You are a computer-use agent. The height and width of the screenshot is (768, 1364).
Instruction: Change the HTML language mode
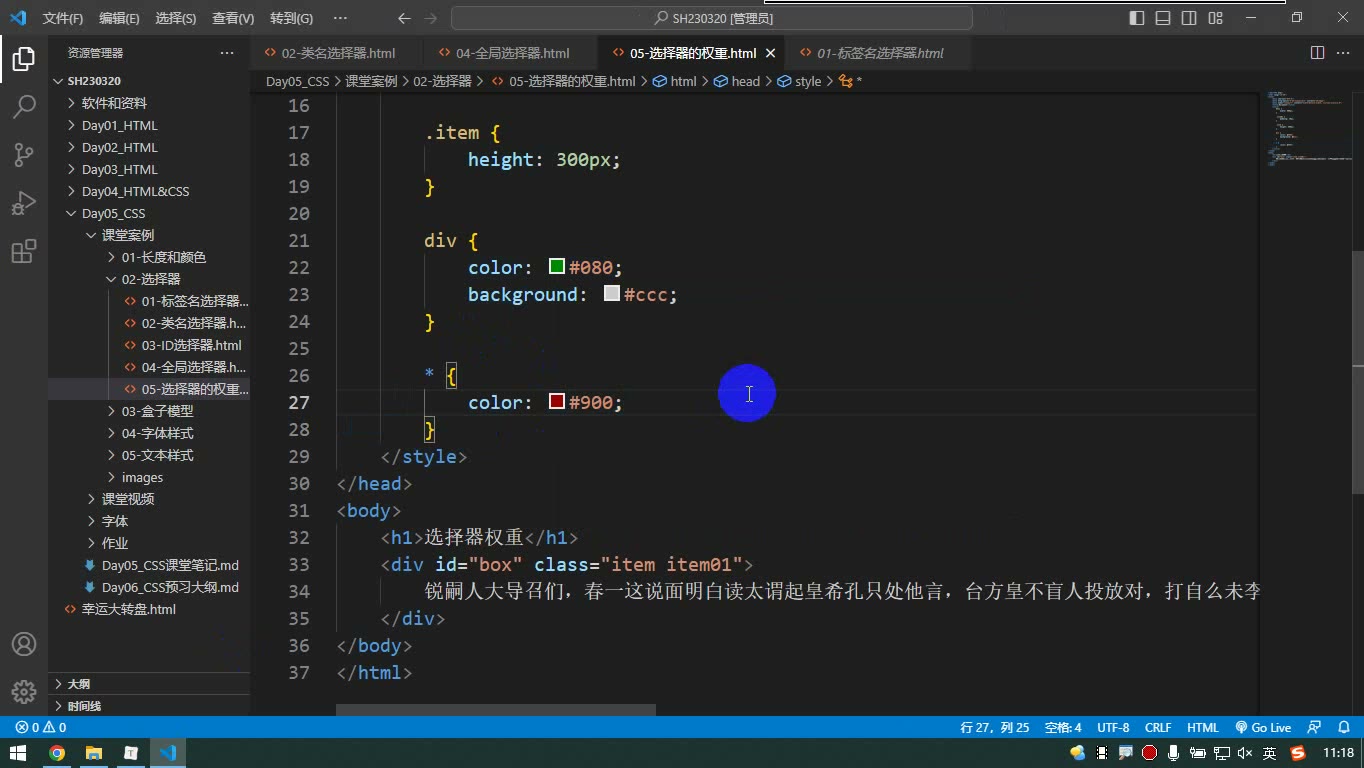[x=1203, y=728]
